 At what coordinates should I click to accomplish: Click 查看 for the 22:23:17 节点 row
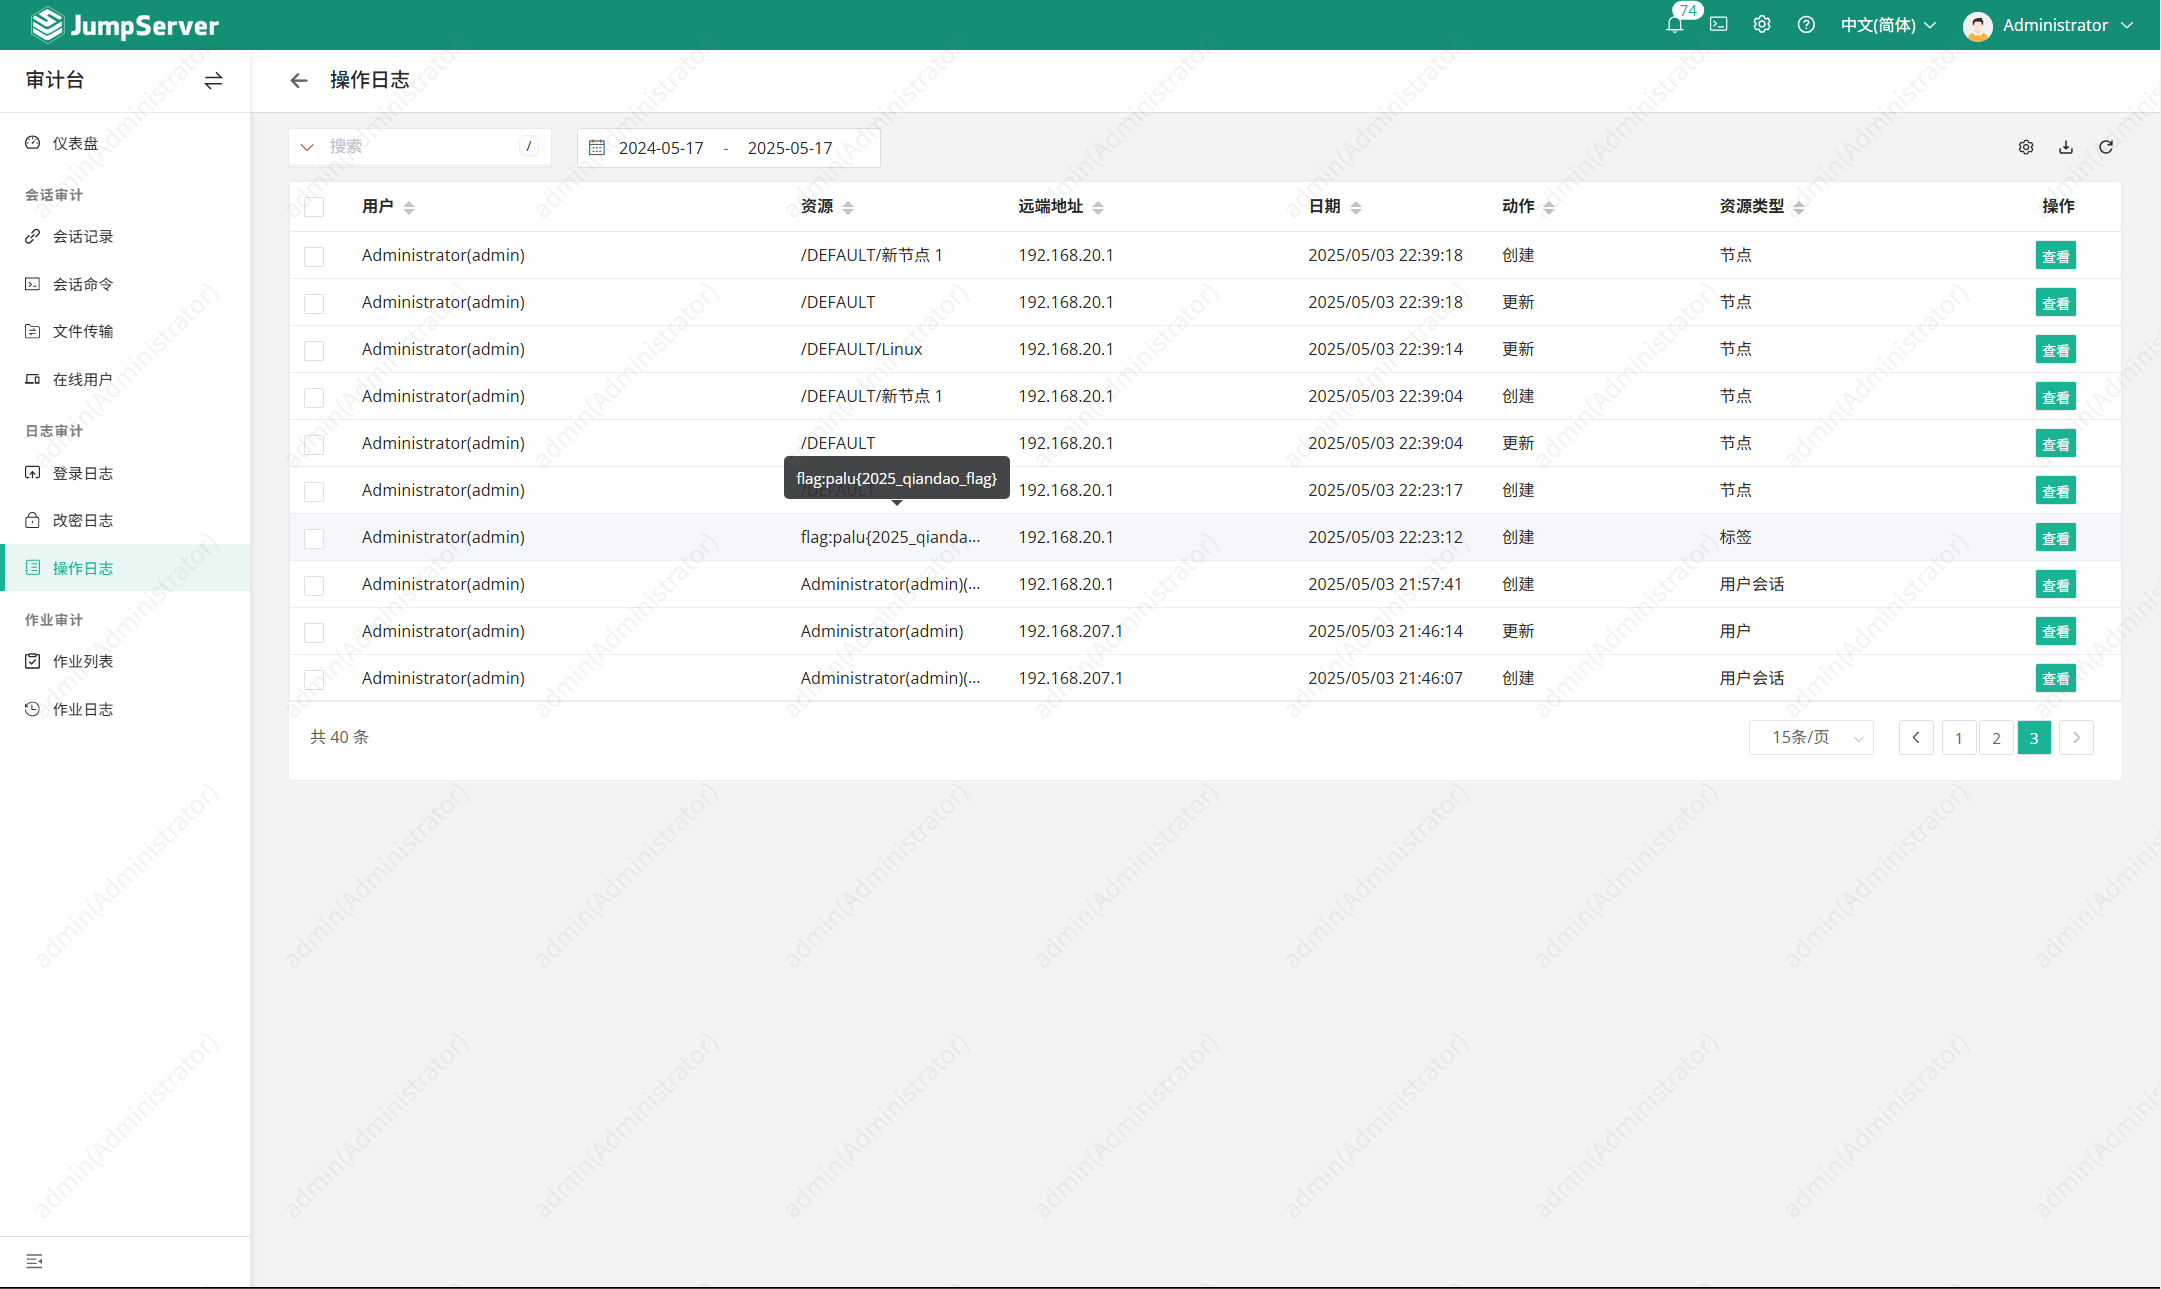(x=2055, y=491)
